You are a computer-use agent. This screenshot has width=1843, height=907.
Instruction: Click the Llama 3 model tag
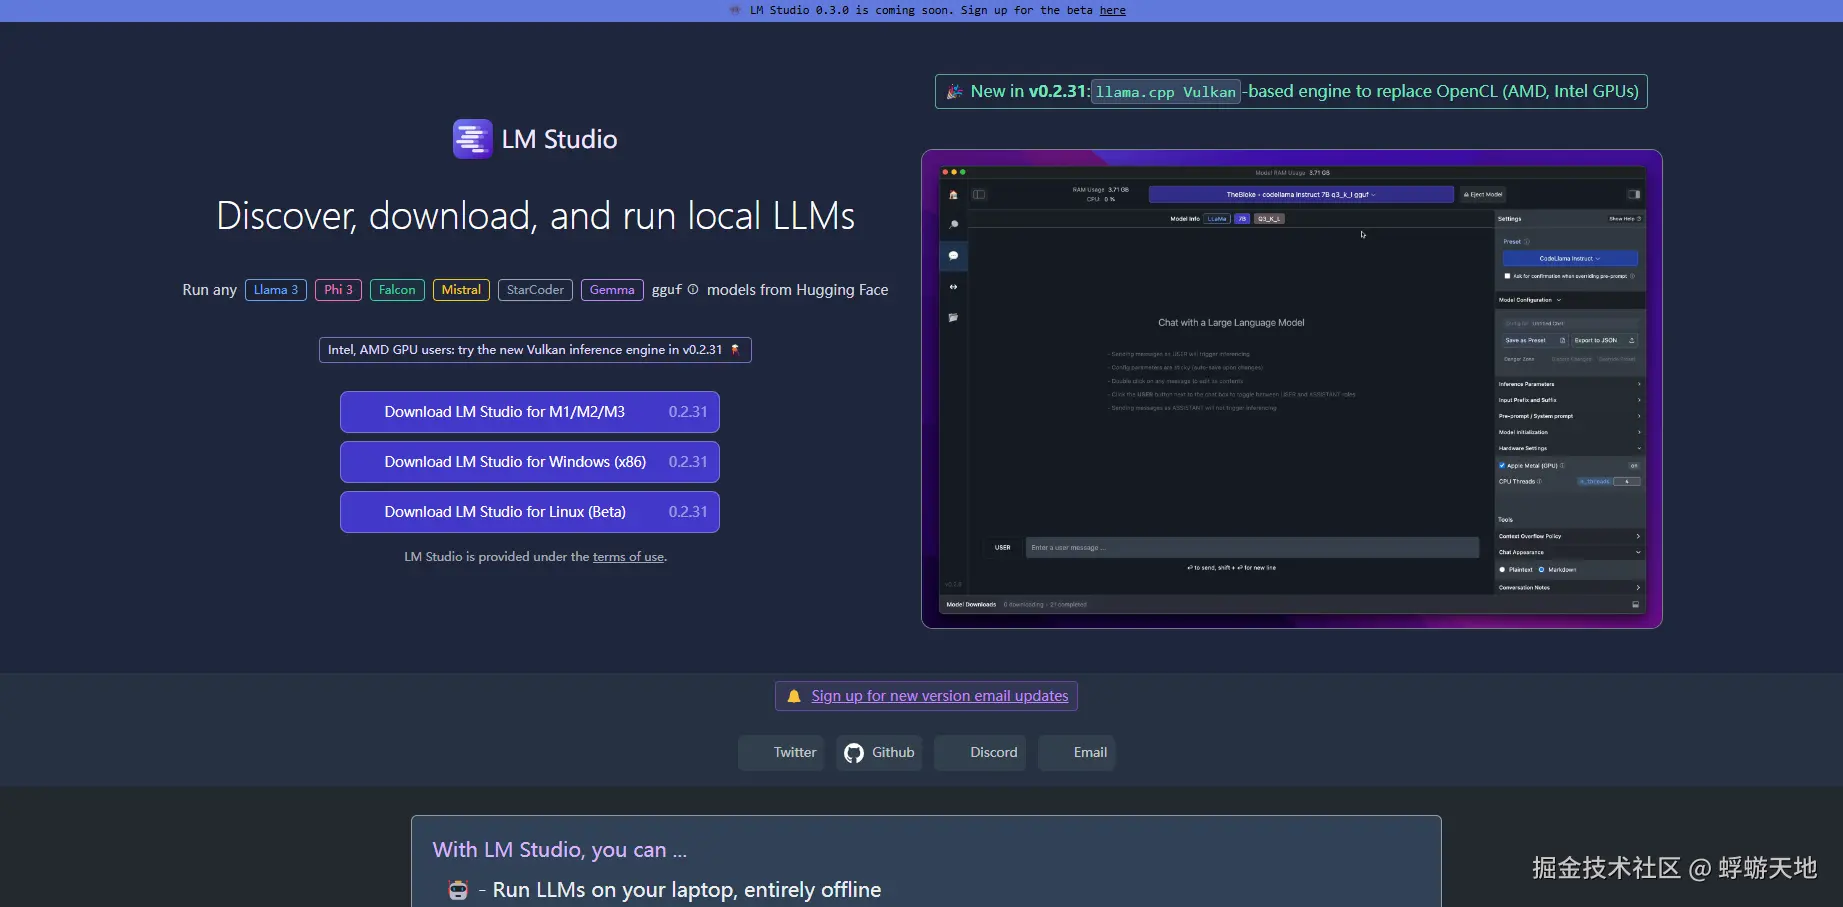click(276, 290)
